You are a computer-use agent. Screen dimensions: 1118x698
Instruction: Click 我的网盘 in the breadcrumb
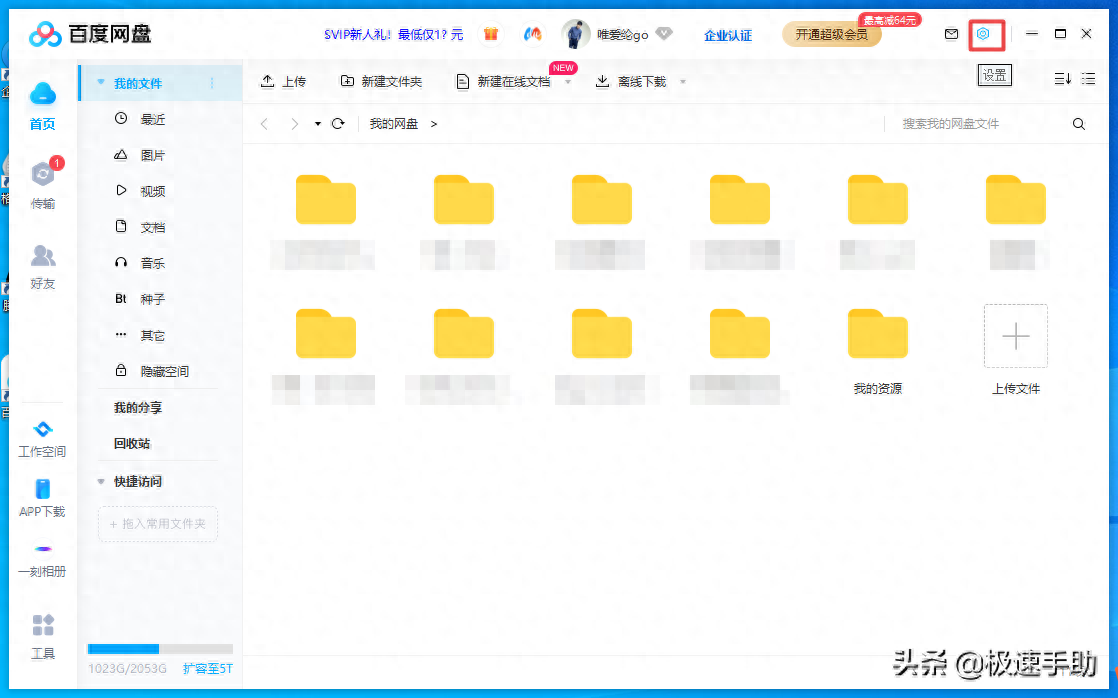[x=394, y=124]
